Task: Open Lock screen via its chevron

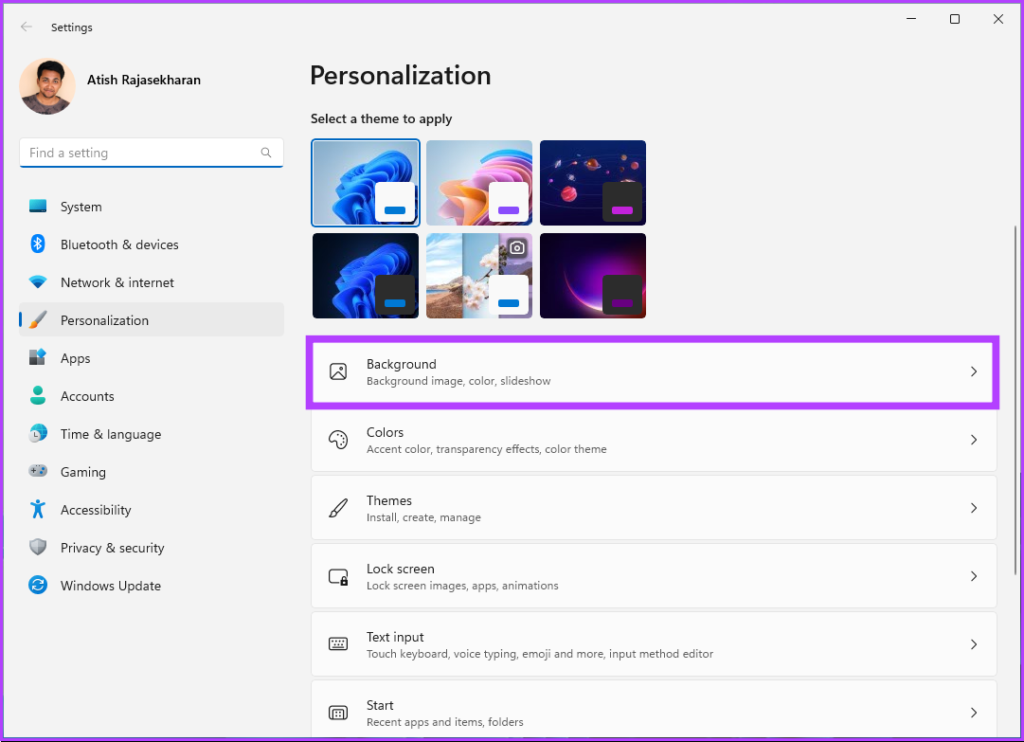Action: 973,577
